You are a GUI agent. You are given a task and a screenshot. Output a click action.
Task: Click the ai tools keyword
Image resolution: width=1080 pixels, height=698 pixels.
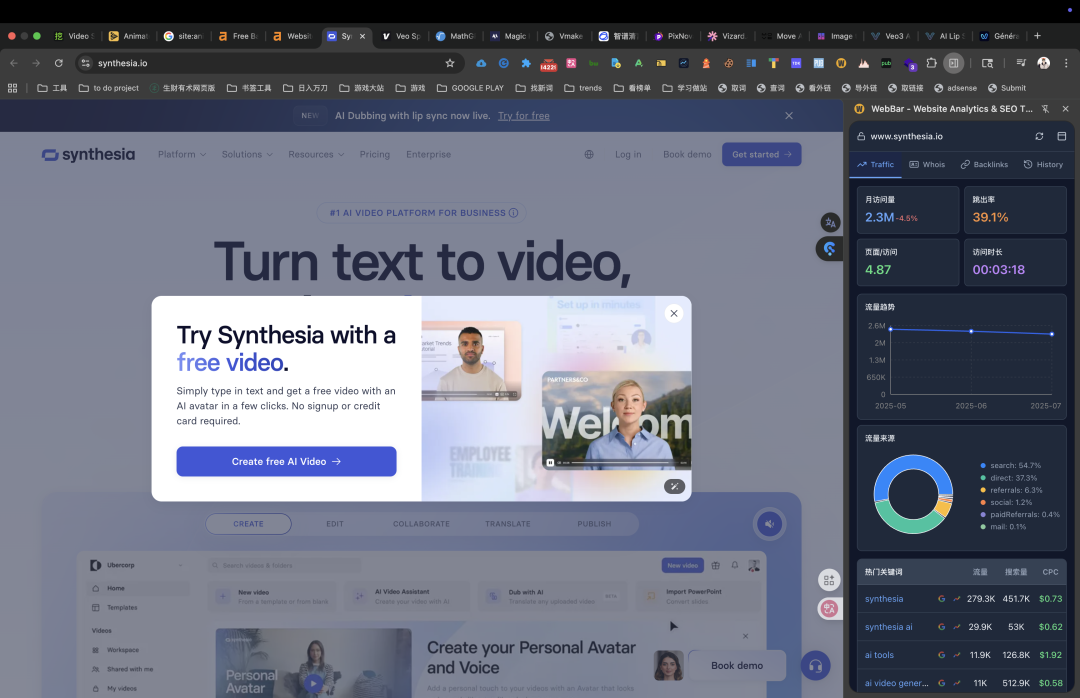point(879,655)
